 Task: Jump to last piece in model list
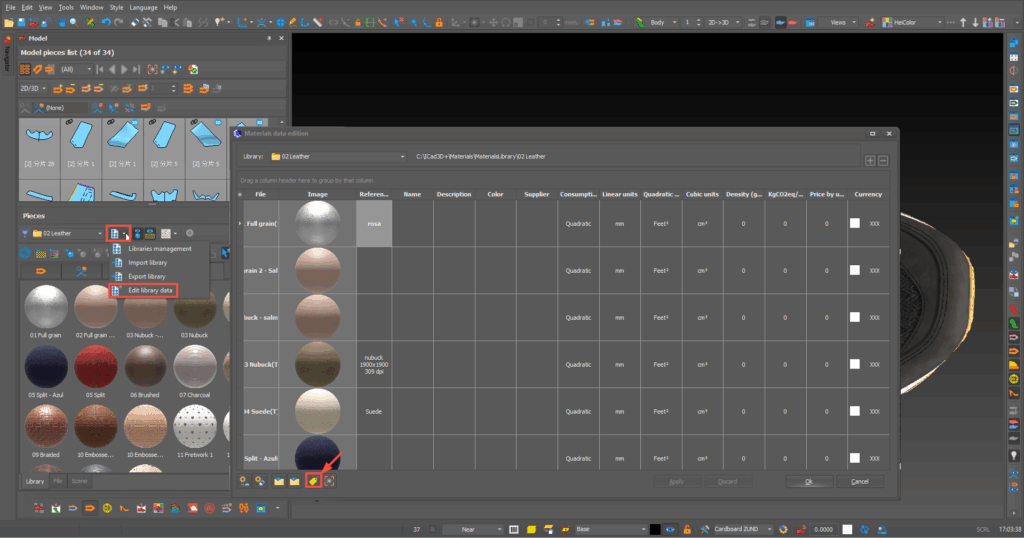pos(137,69)
